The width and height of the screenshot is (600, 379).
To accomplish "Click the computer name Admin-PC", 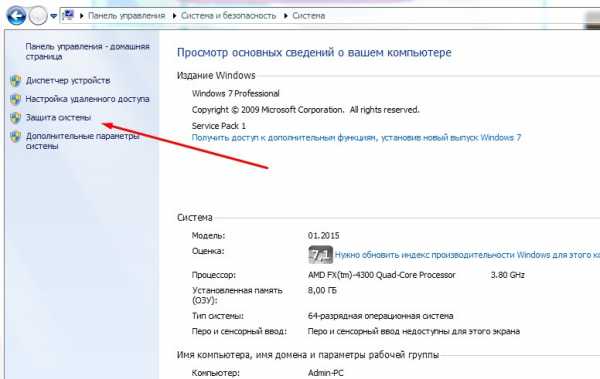I will point(326,372).
